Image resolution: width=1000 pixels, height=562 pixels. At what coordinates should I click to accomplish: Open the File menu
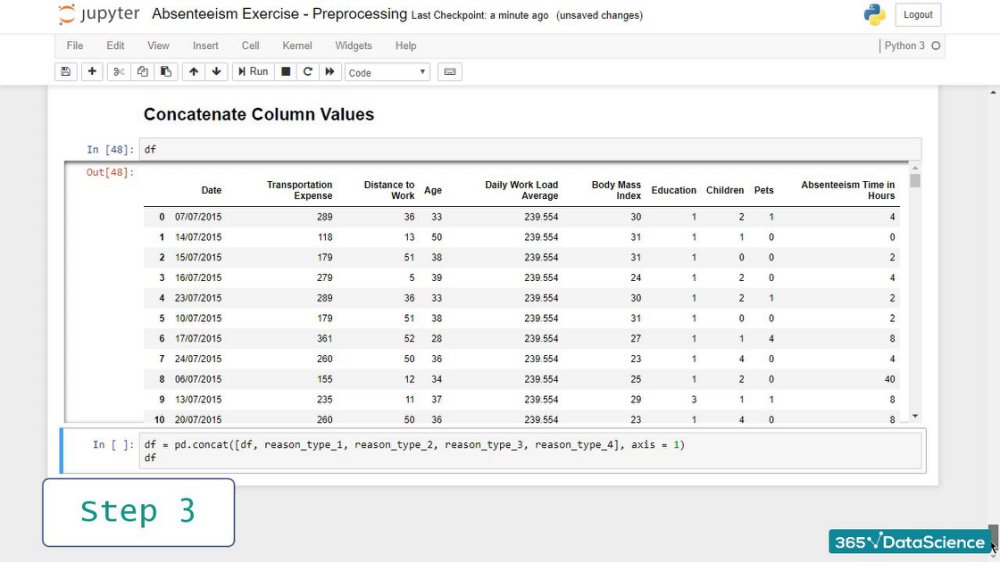coord(75,46)
